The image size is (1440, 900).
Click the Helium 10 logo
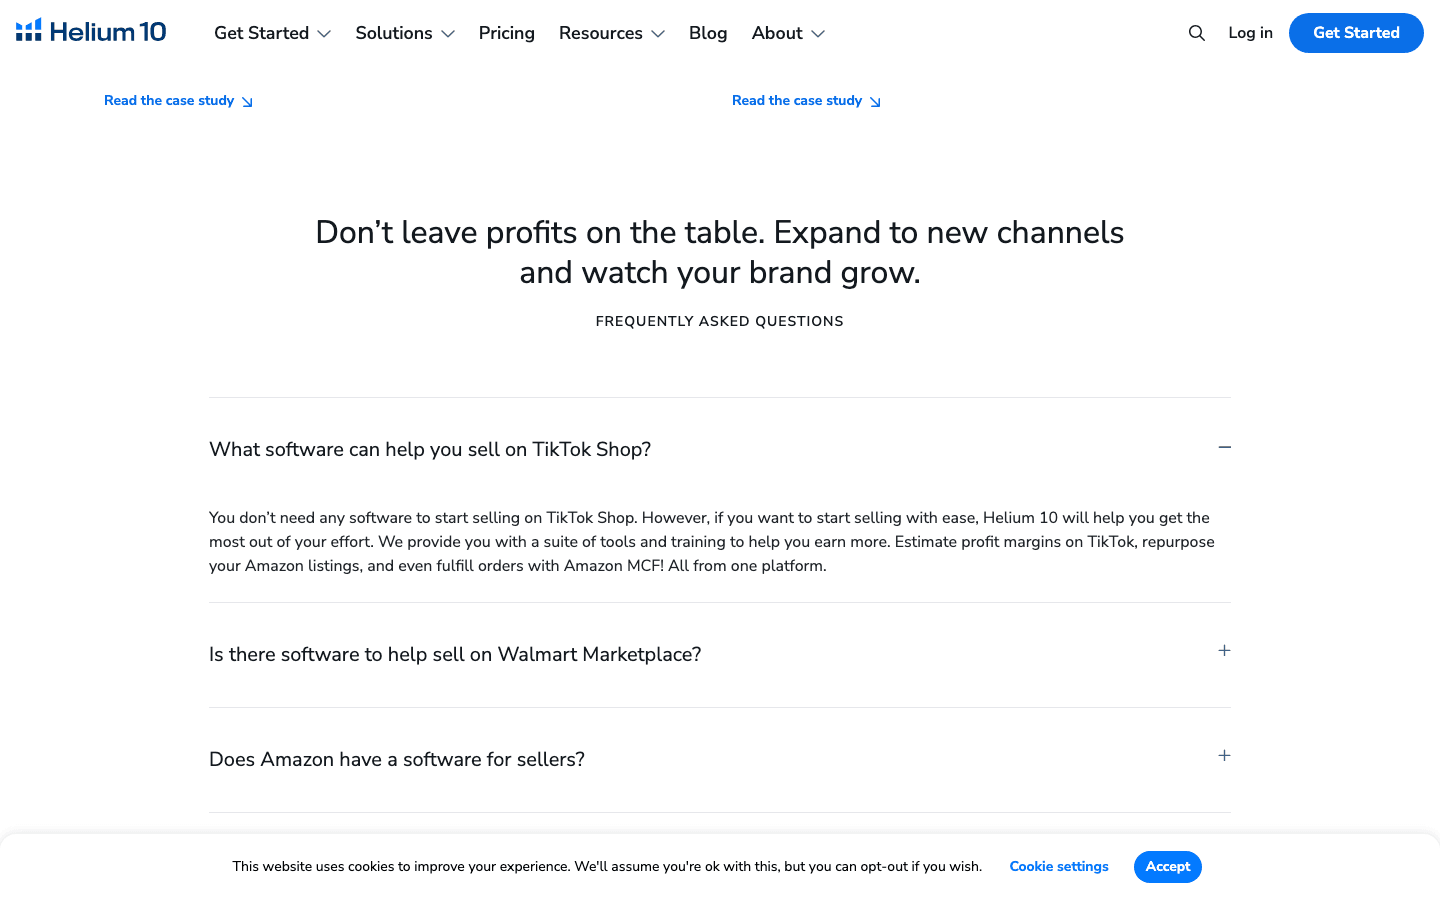click(91, 32)
